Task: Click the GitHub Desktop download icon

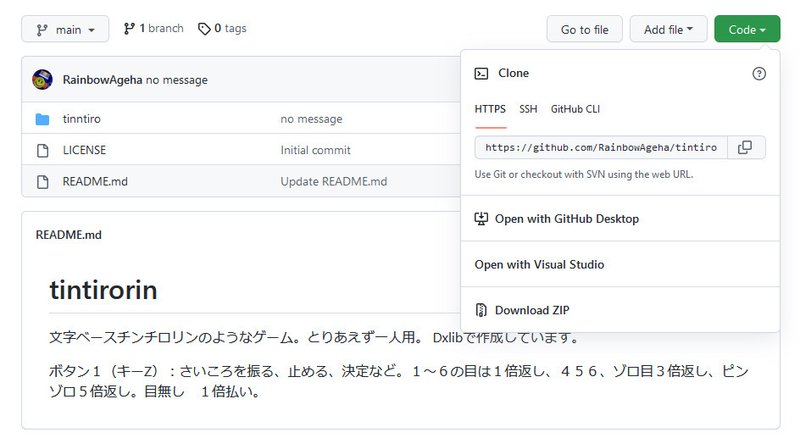Action: pos(481,219)
